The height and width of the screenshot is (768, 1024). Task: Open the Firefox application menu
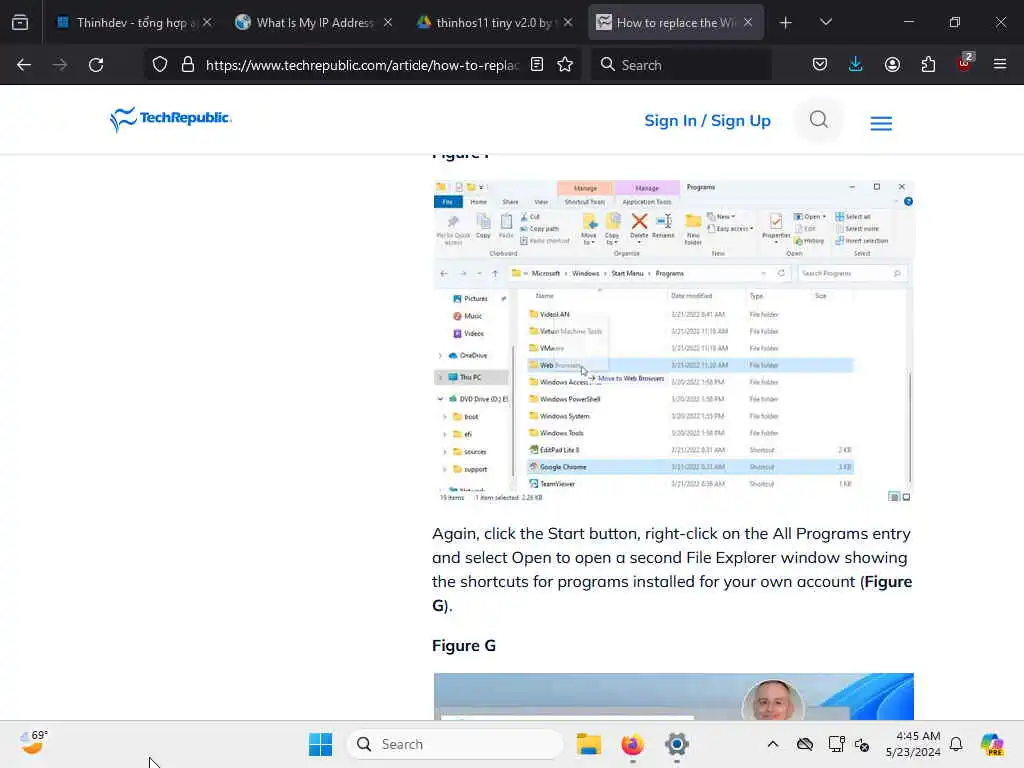1000,65
